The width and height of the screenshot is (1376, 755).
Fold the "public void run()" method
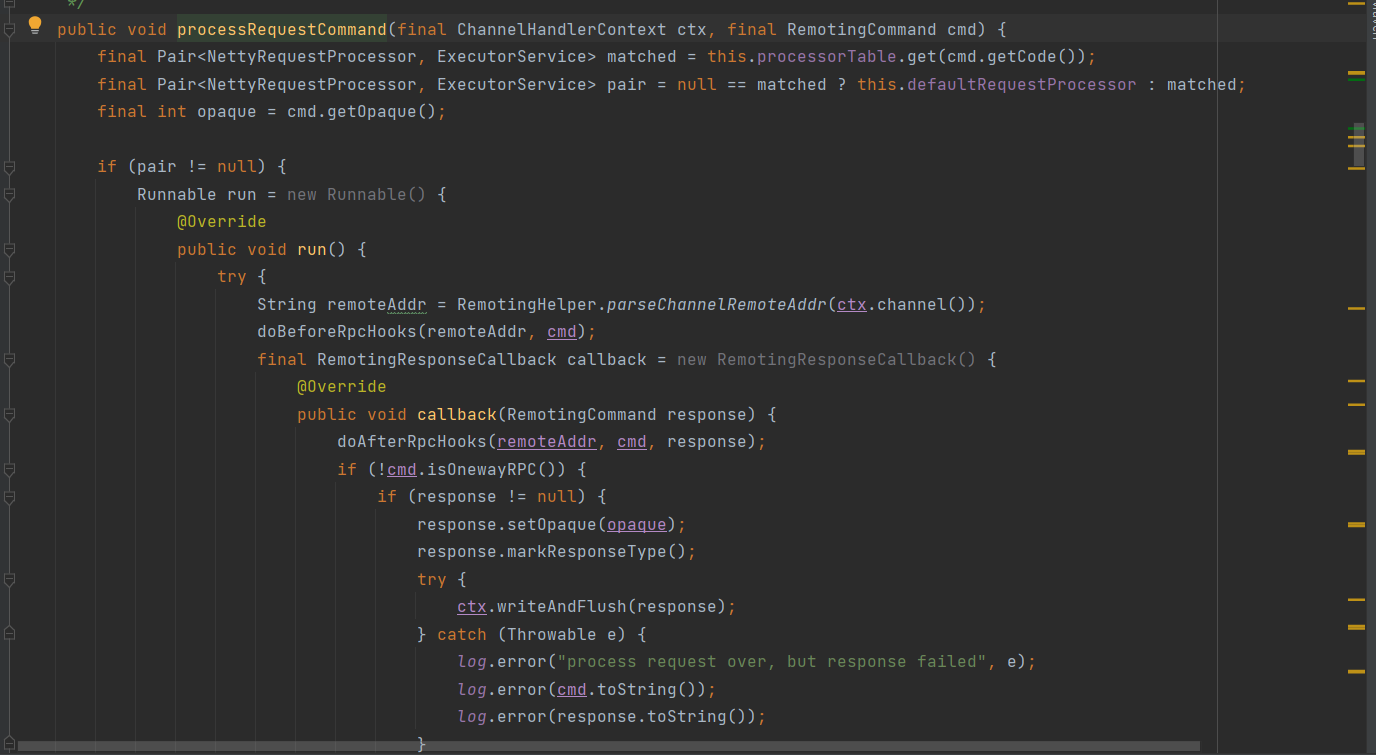pyautogui.click(x=9, y=249)
